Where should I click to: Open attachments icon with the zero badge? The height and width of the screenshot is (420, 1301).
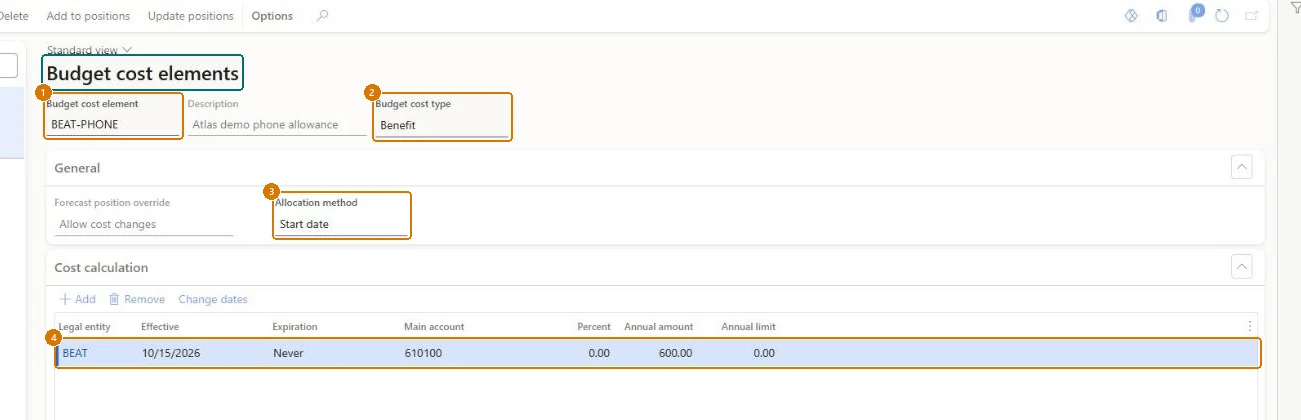click(1194, 14)
